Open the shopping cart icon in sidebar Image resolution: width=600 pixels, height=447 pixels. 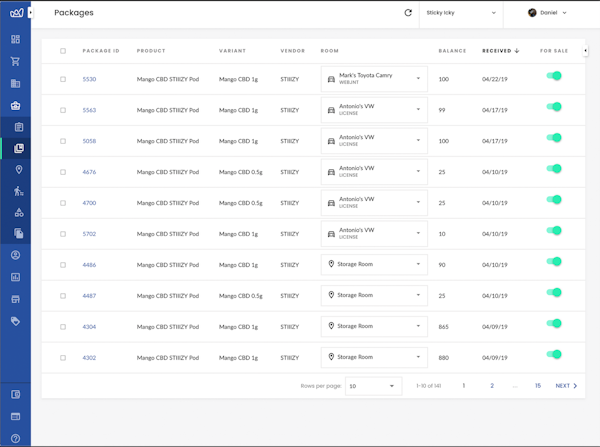[15, 61]
